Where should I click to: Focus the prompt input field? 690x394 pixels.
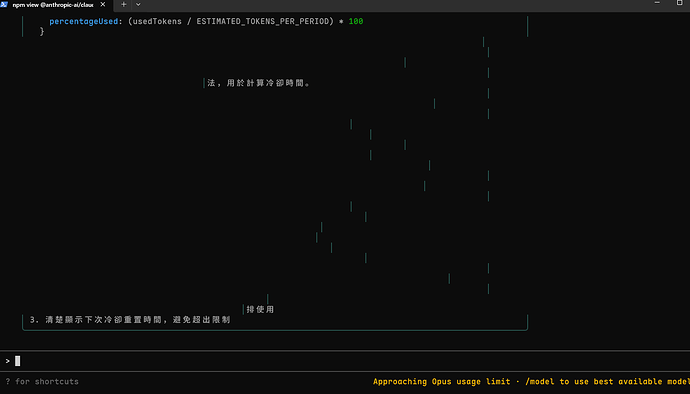point(345,361)
